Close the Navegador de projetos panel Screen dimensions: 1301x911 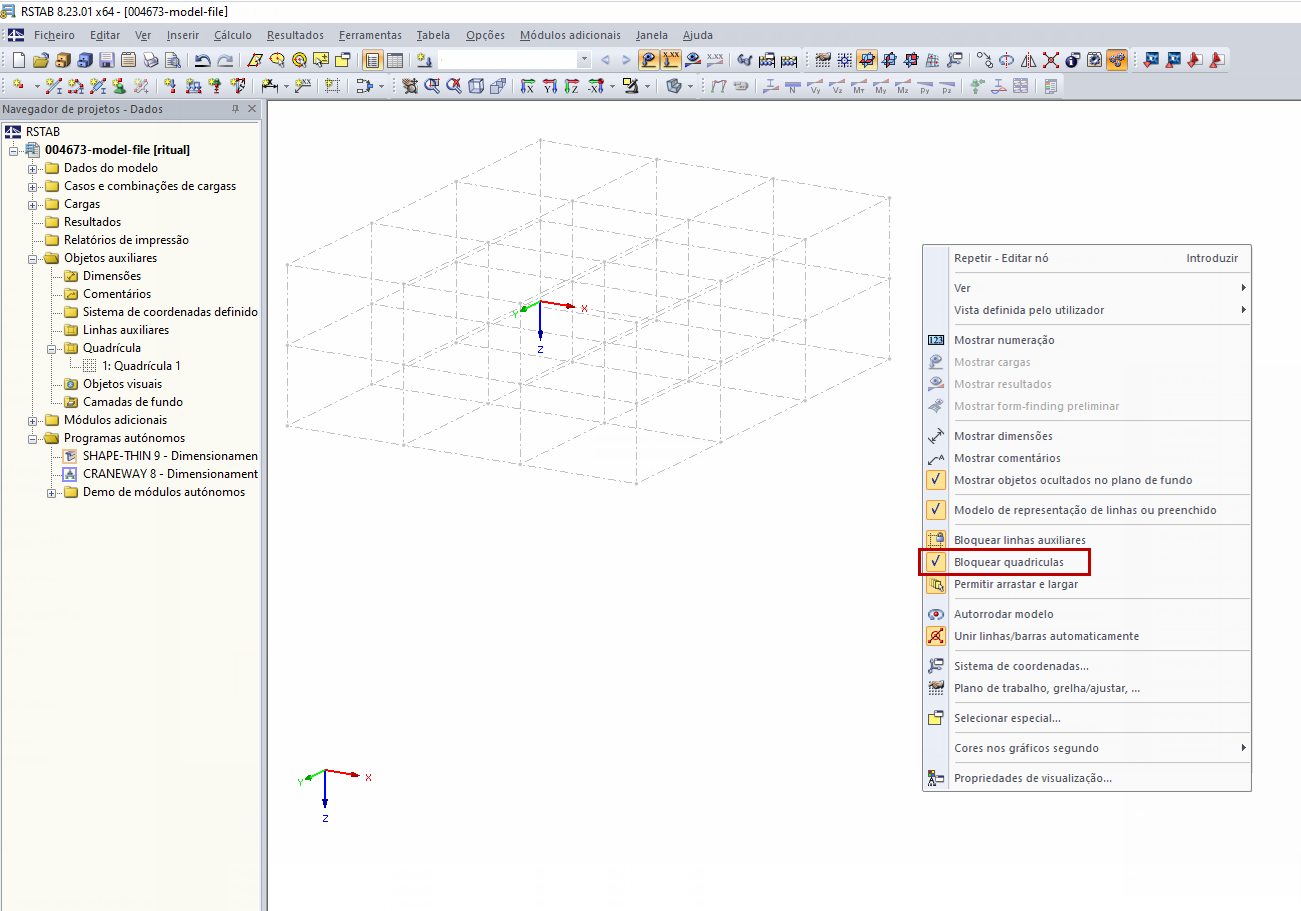click(x=252, y=109)
